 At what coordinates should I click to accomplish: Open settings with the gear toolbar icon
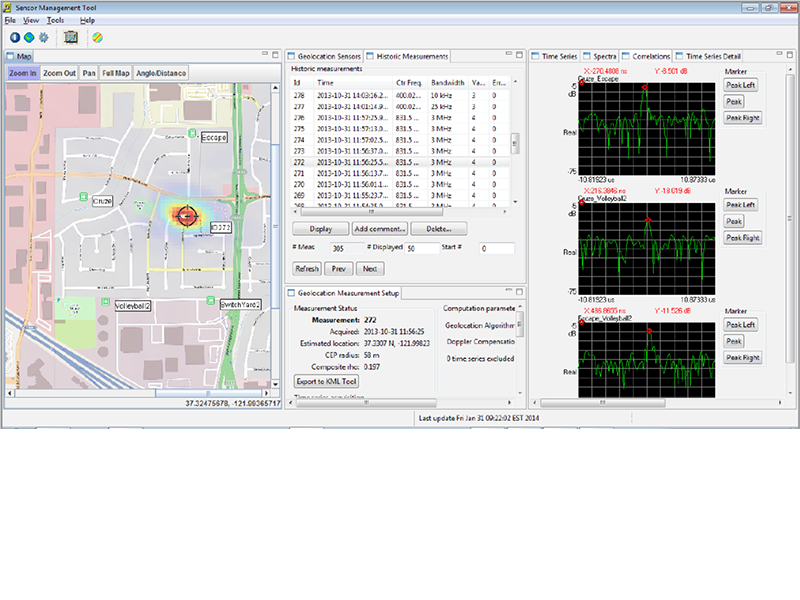(44, 37)
